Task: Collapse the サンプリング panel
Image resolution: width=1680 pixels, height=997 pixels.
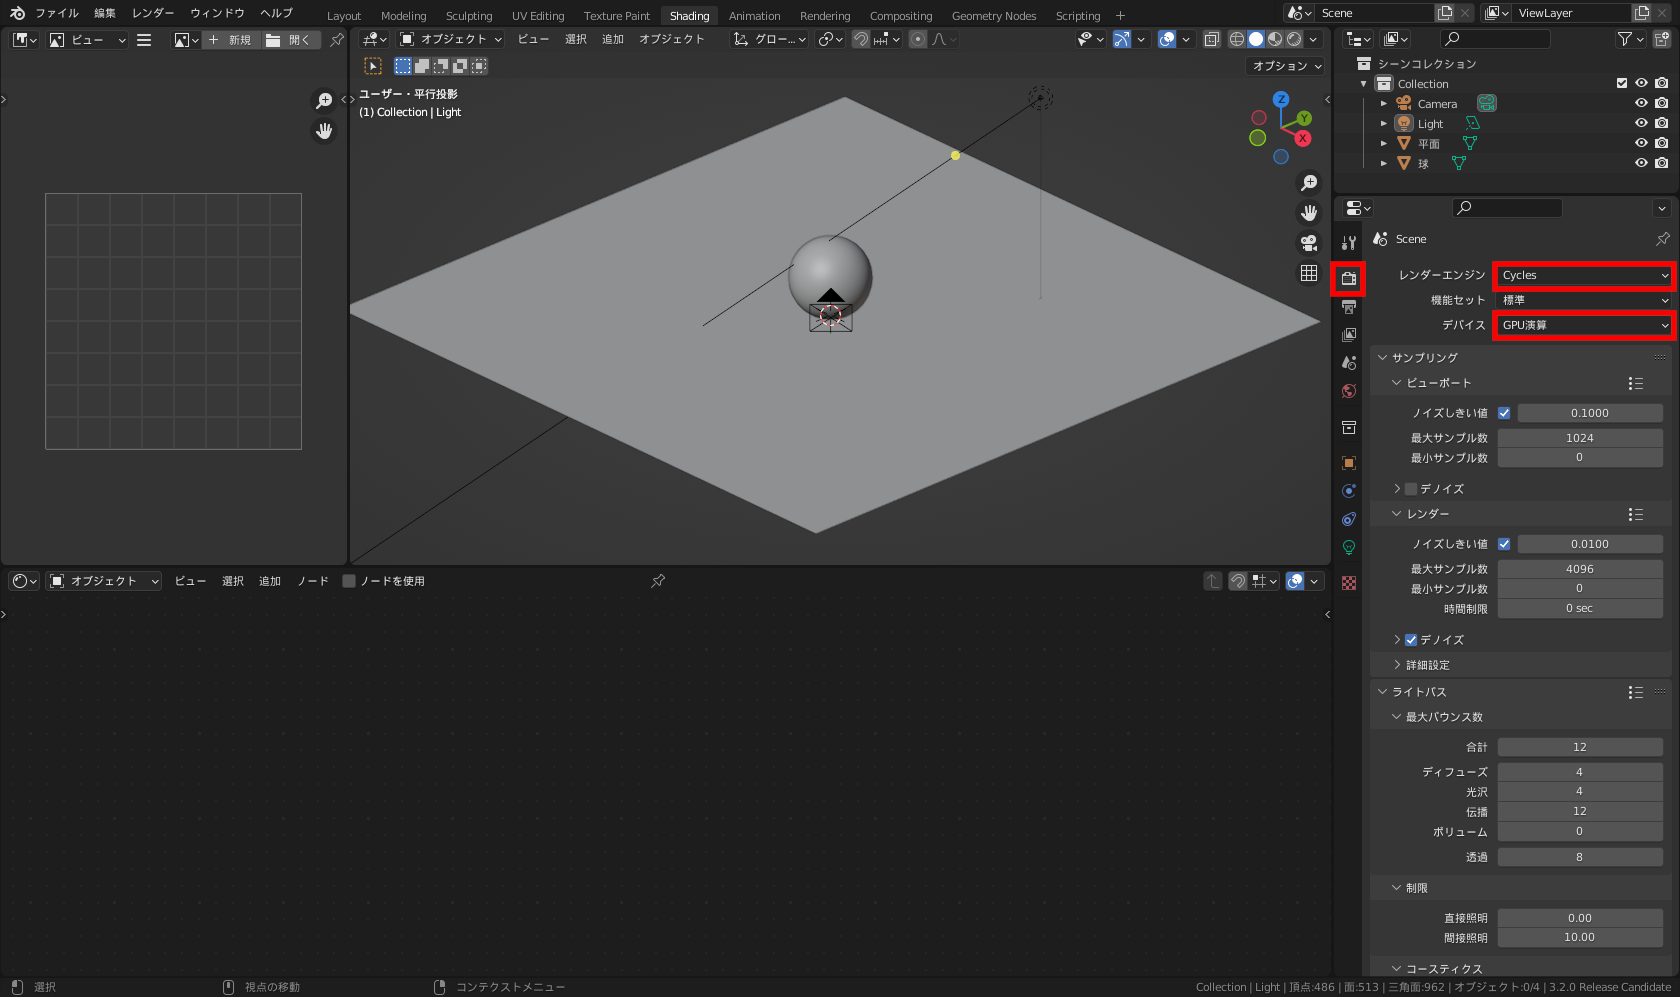Action: tap(1383, 358)
